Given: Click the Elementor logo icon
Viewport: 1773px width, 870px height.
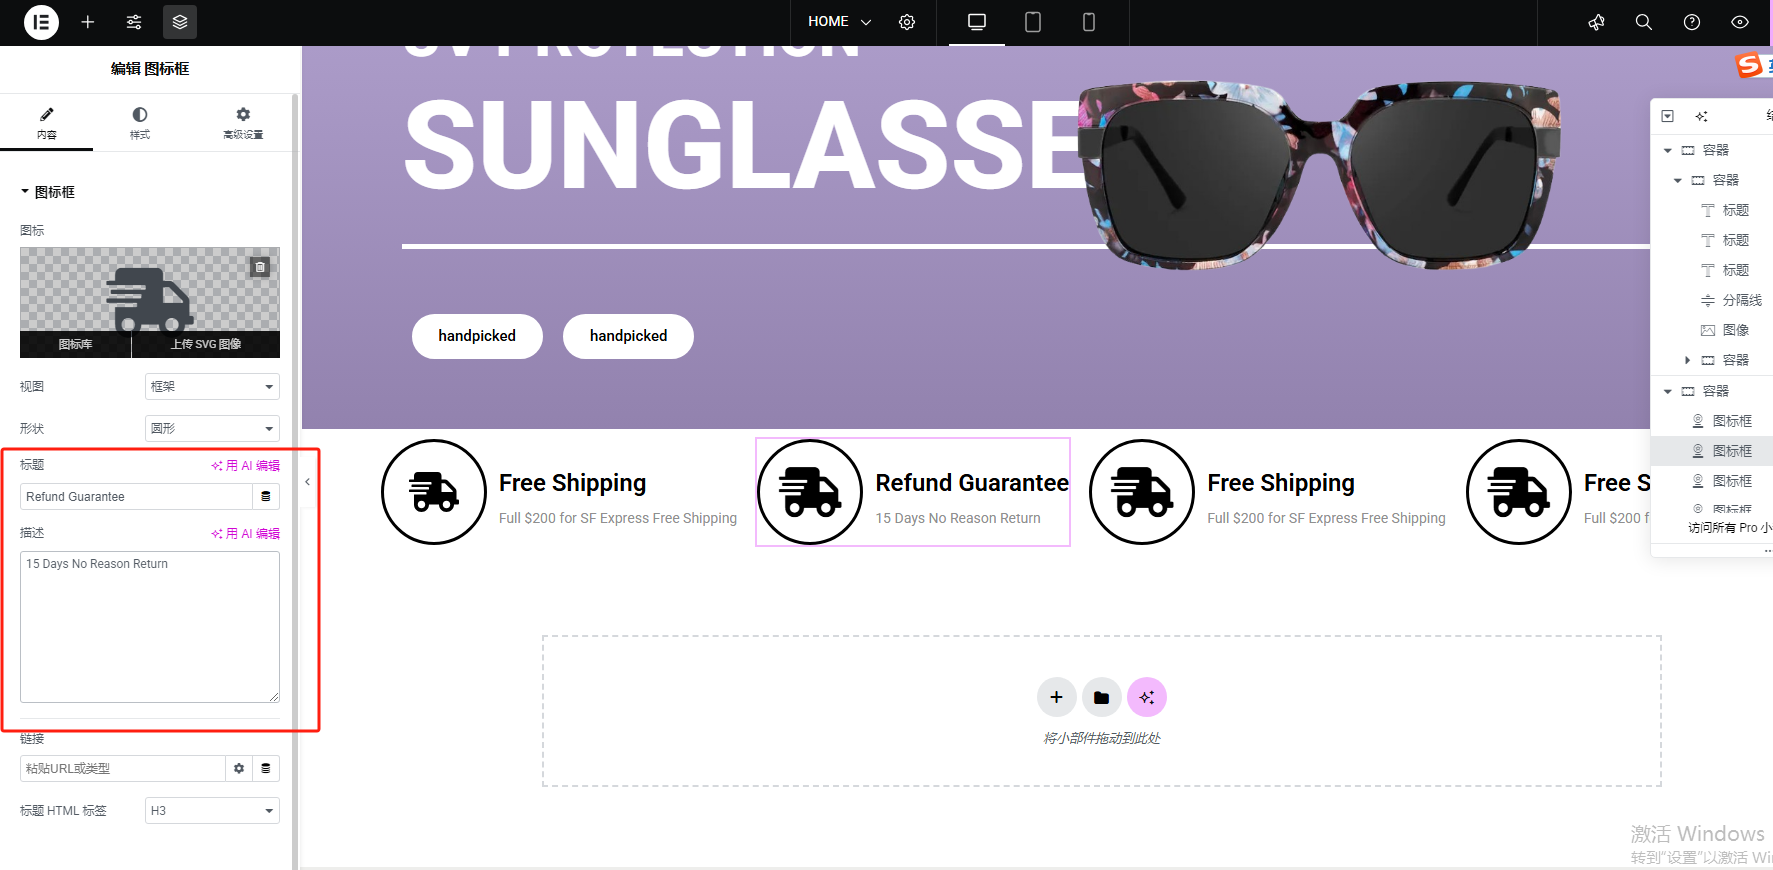Looking at the screenshot, I should click(41, 22).
